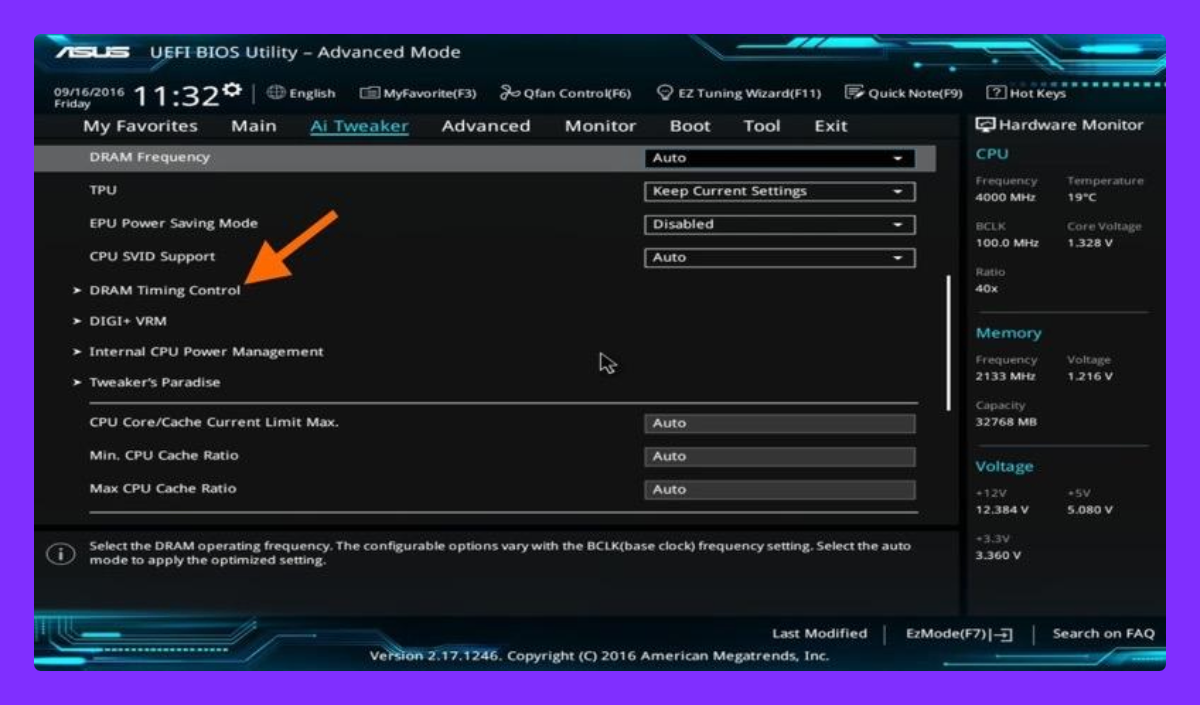
Task: Open the Monitor tab
Action: click(x=600, y=126)
